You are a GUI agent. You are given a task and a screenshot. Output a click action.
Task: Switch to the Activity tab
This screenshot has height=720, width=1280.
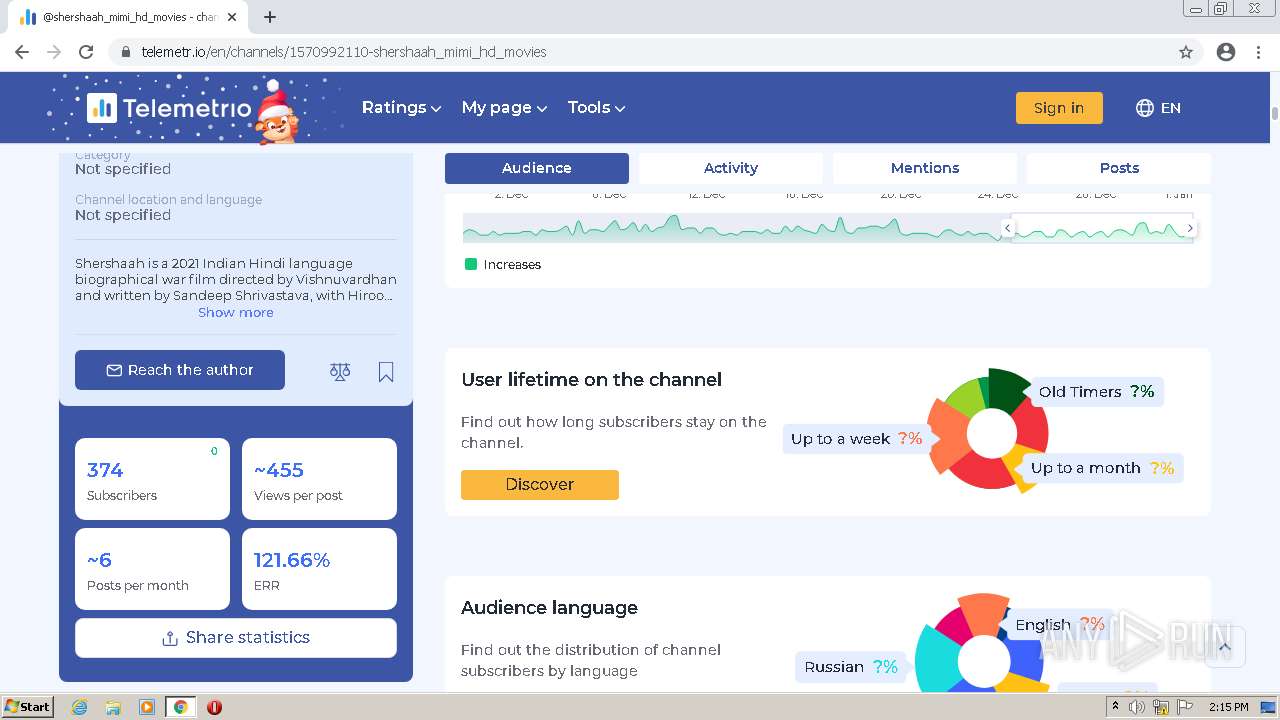click(731, 168)
